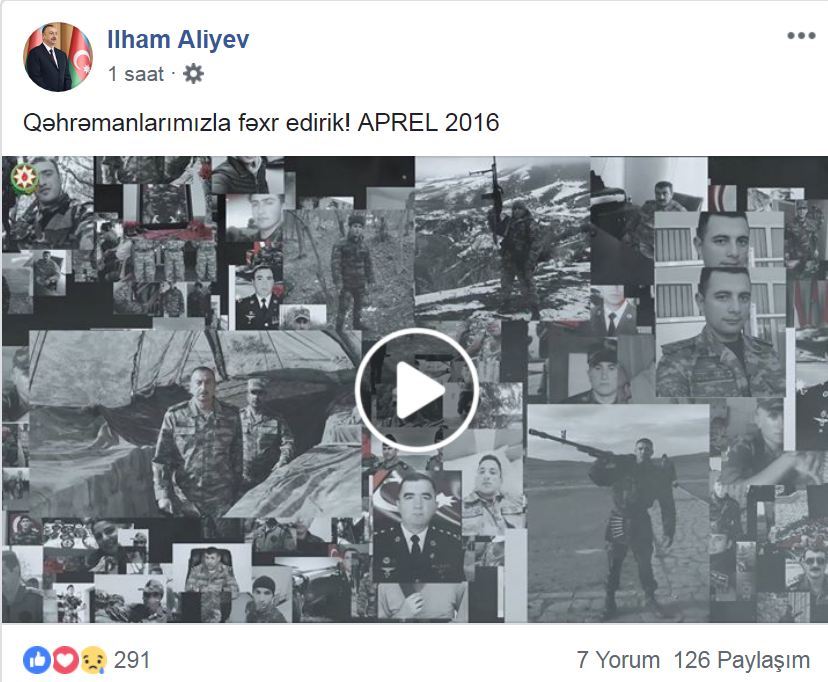This screenshot has width=828, height=682.
Task: Click the soldier standing in forest photo
Action: pos(349,270)
